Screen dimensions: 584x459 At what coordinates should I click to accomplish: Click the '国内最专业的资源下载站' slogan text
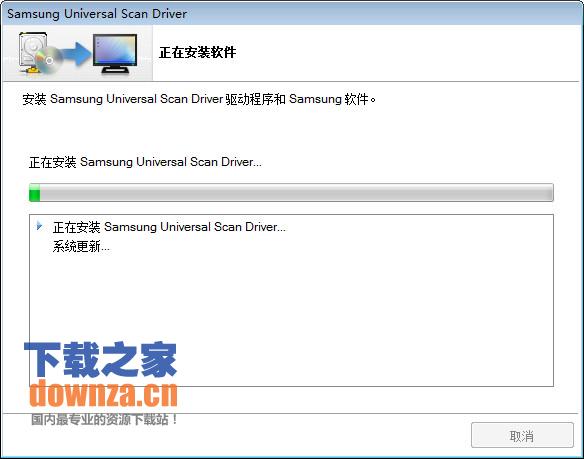(x=104, y=420)
